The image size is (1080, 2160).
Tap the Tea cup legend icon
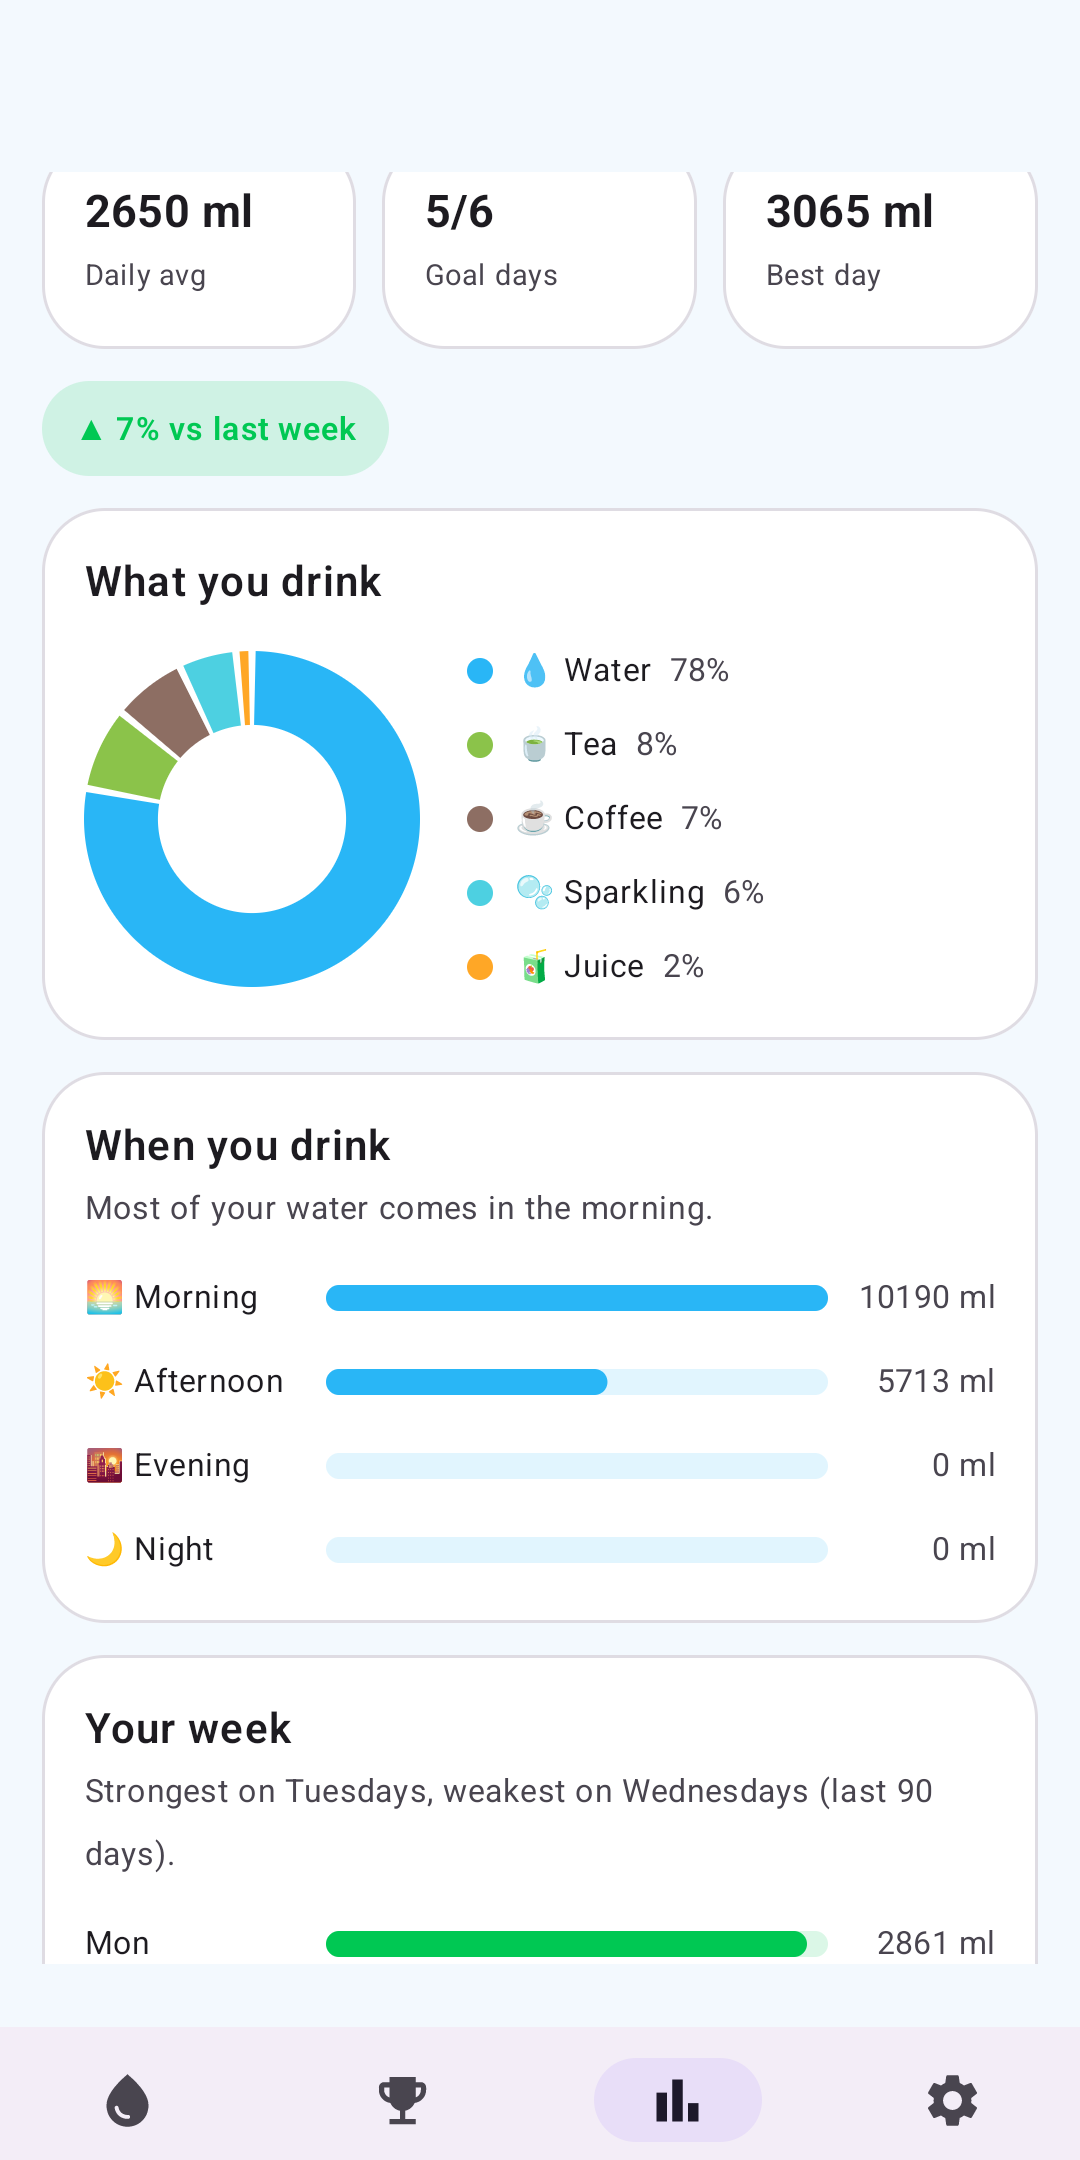535,744
